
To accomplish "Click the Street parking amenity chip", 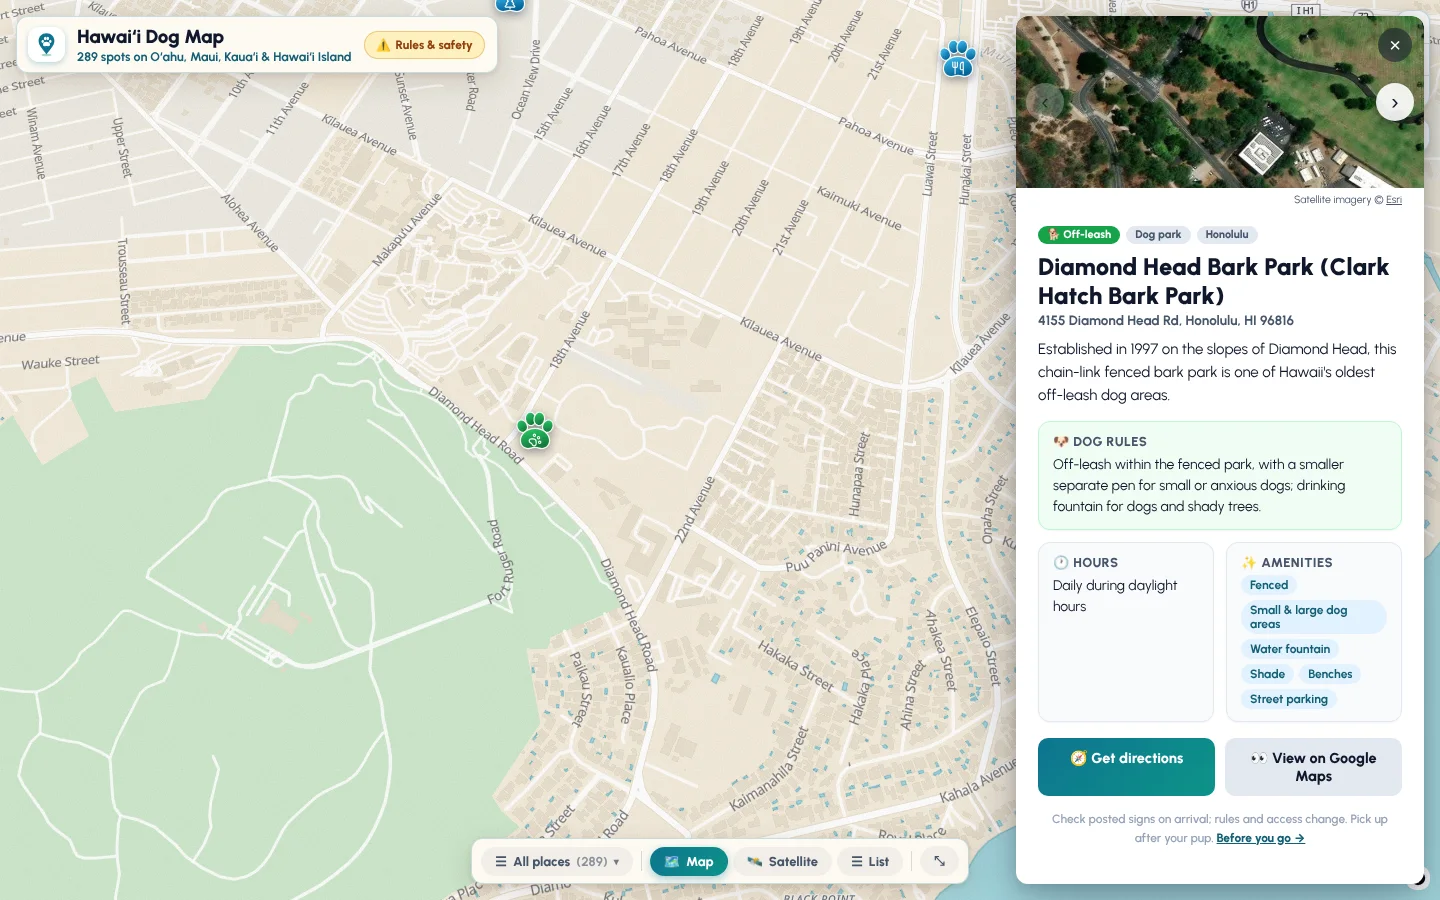I will (1289, 699).
